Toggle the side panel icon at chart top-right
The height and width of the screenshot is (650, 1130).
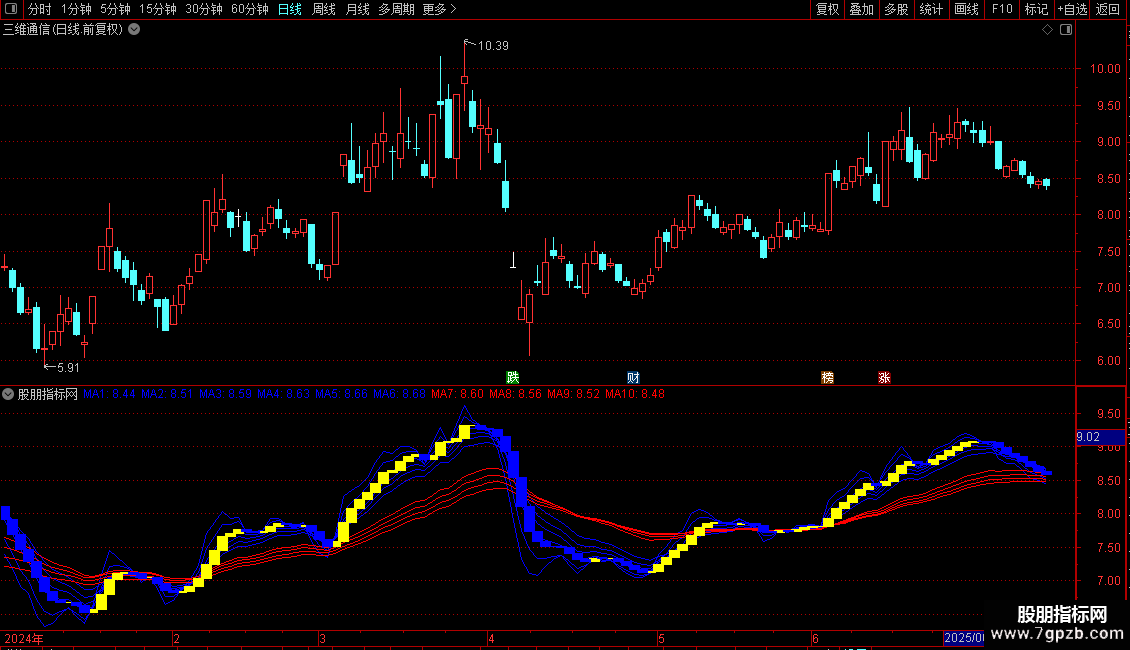coord(1066,30)
